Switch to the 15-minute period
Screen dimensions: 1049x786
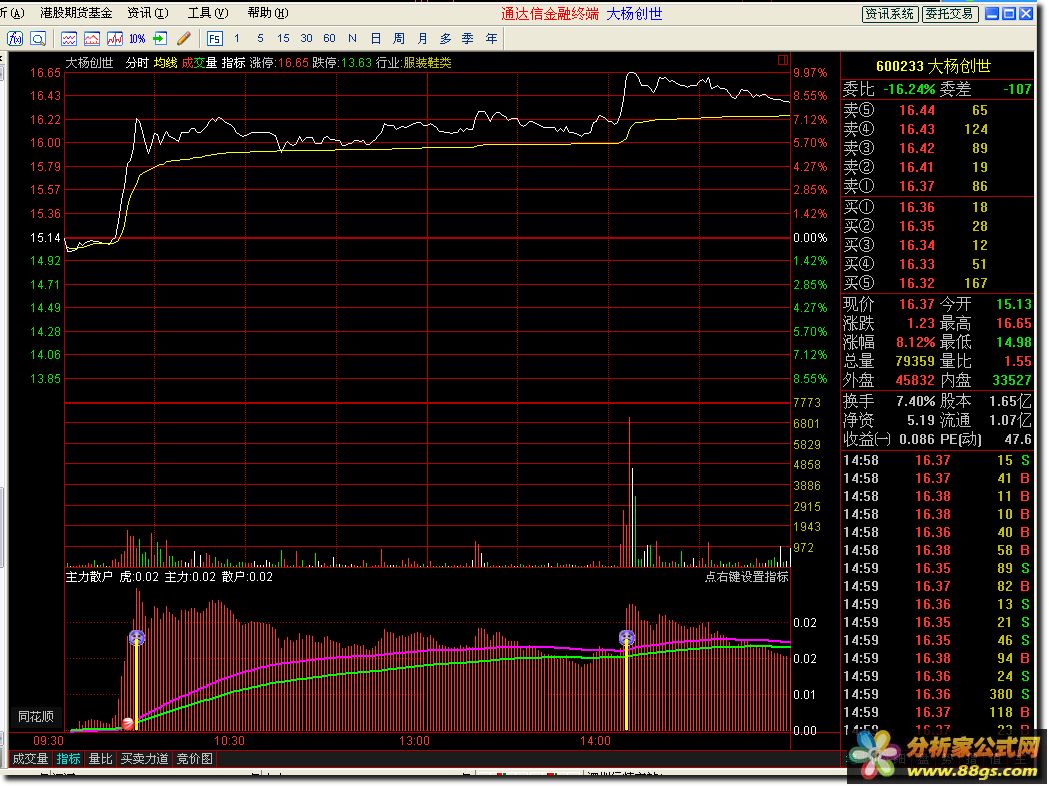tap(283, 39)
